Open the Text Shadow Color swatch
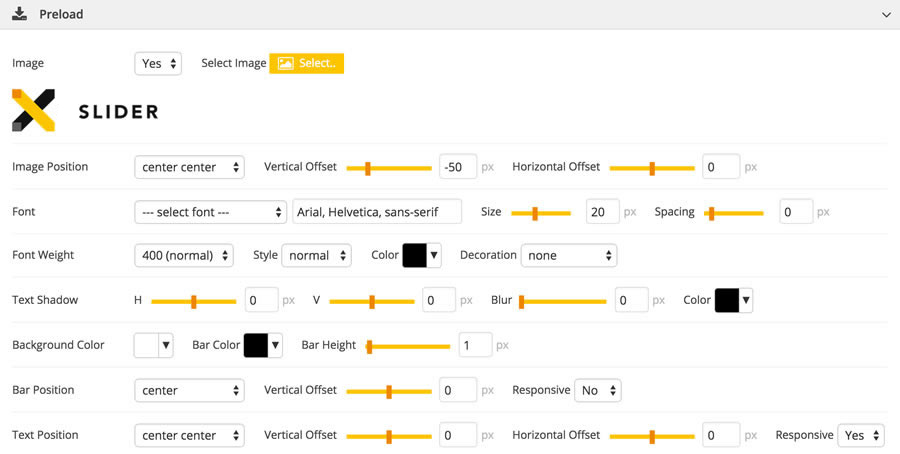The width and height of the screenshot is (900, 454). [x=734, y=300]
